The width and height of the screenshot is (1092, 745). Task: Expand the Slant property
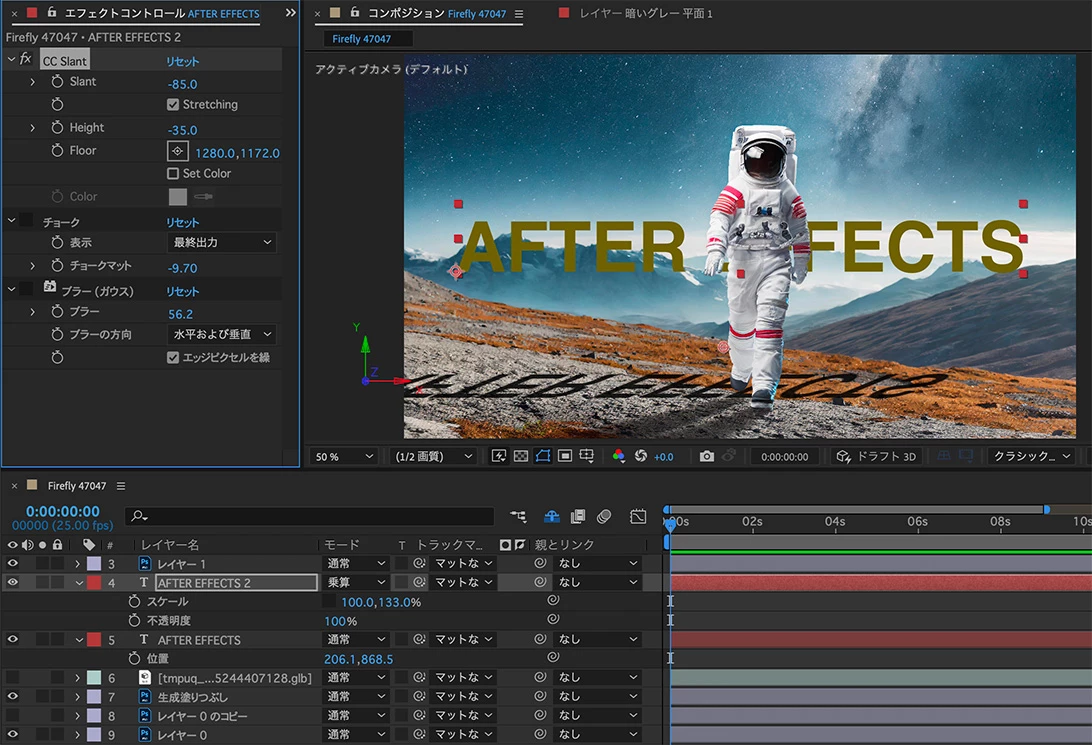click(x=33, y=81)
